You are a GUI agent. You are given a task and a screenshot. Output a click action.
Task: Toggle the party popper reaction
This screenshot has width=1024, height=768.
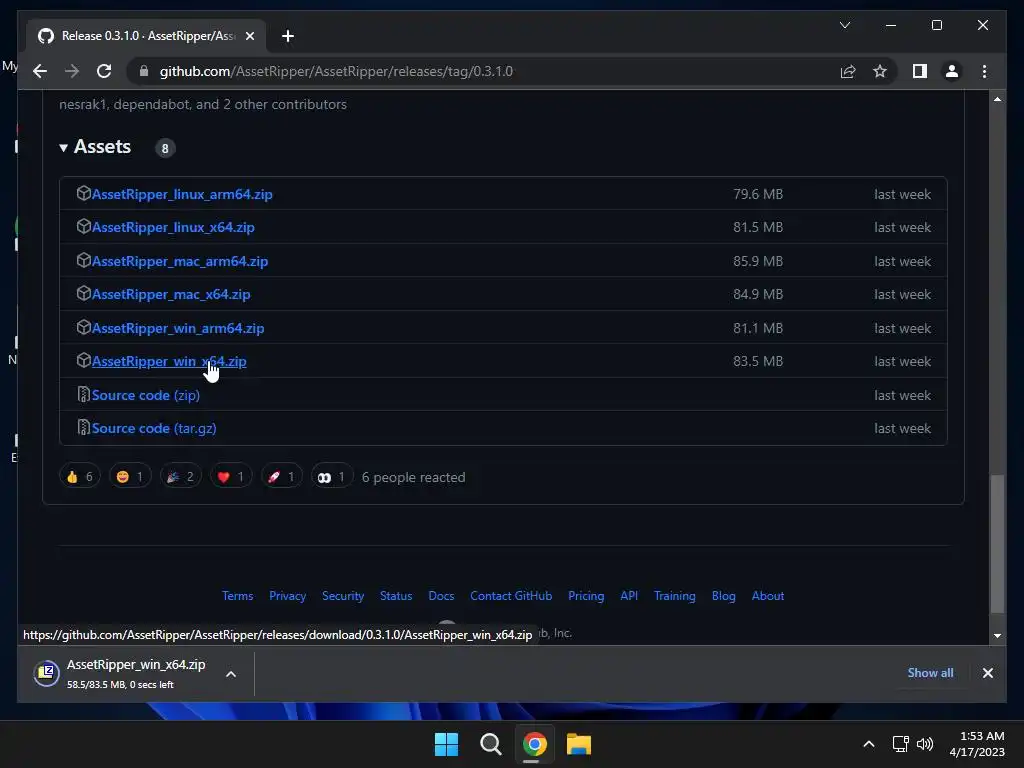coord(180,477)
